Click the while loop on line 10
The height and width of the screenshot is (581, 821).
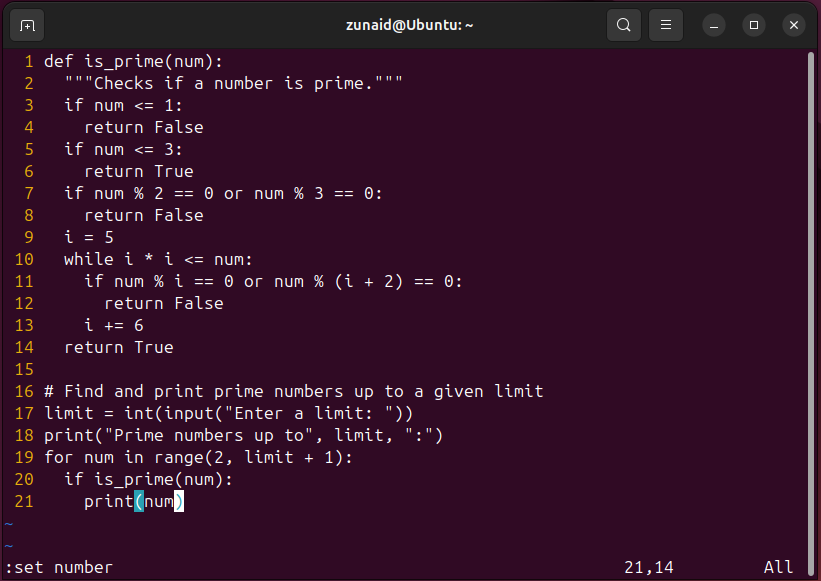[x=150, y=259]
